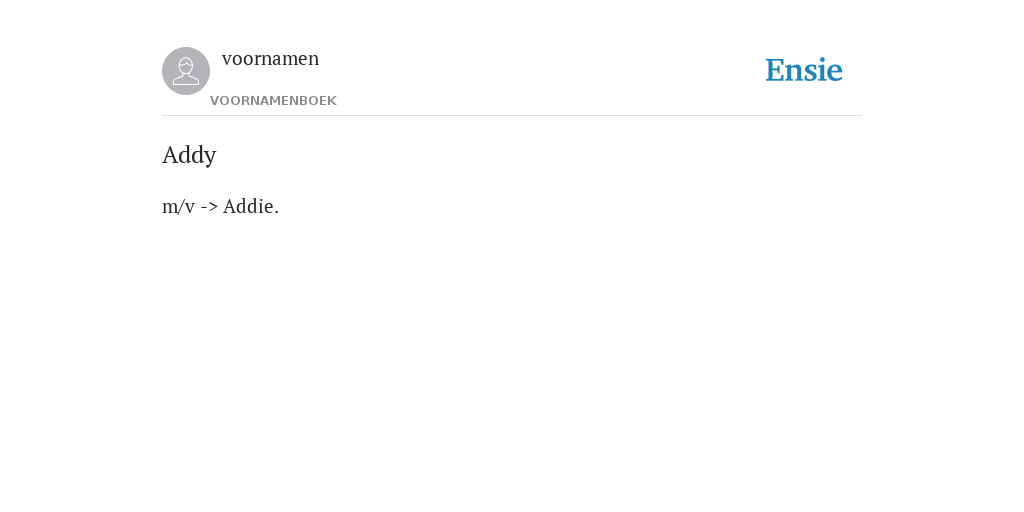Click the 'Addy' heading title

coord(189,155)
